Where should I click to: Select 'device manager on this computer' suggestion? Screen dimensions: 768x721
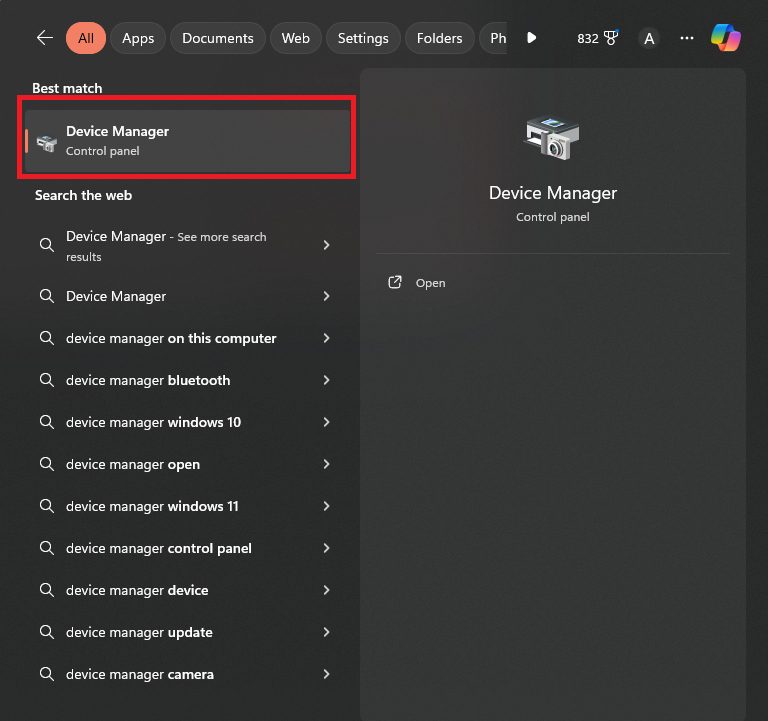171,339
